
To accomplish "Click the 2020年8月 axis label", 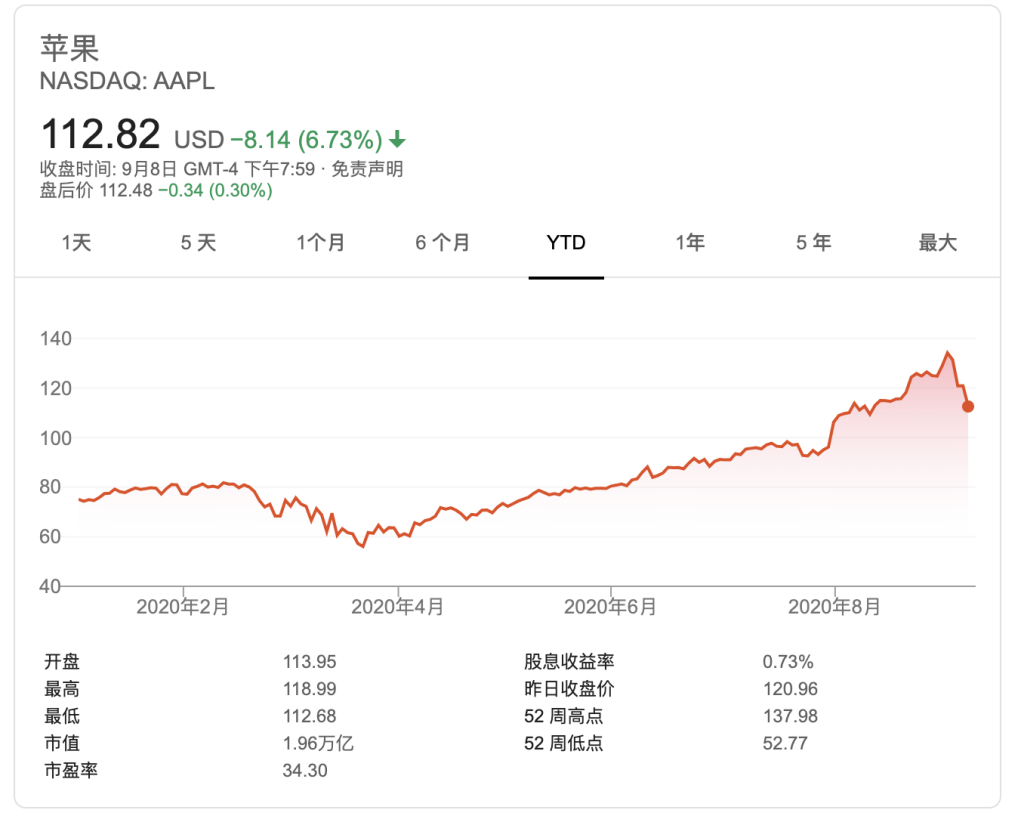I will (834, 606).
